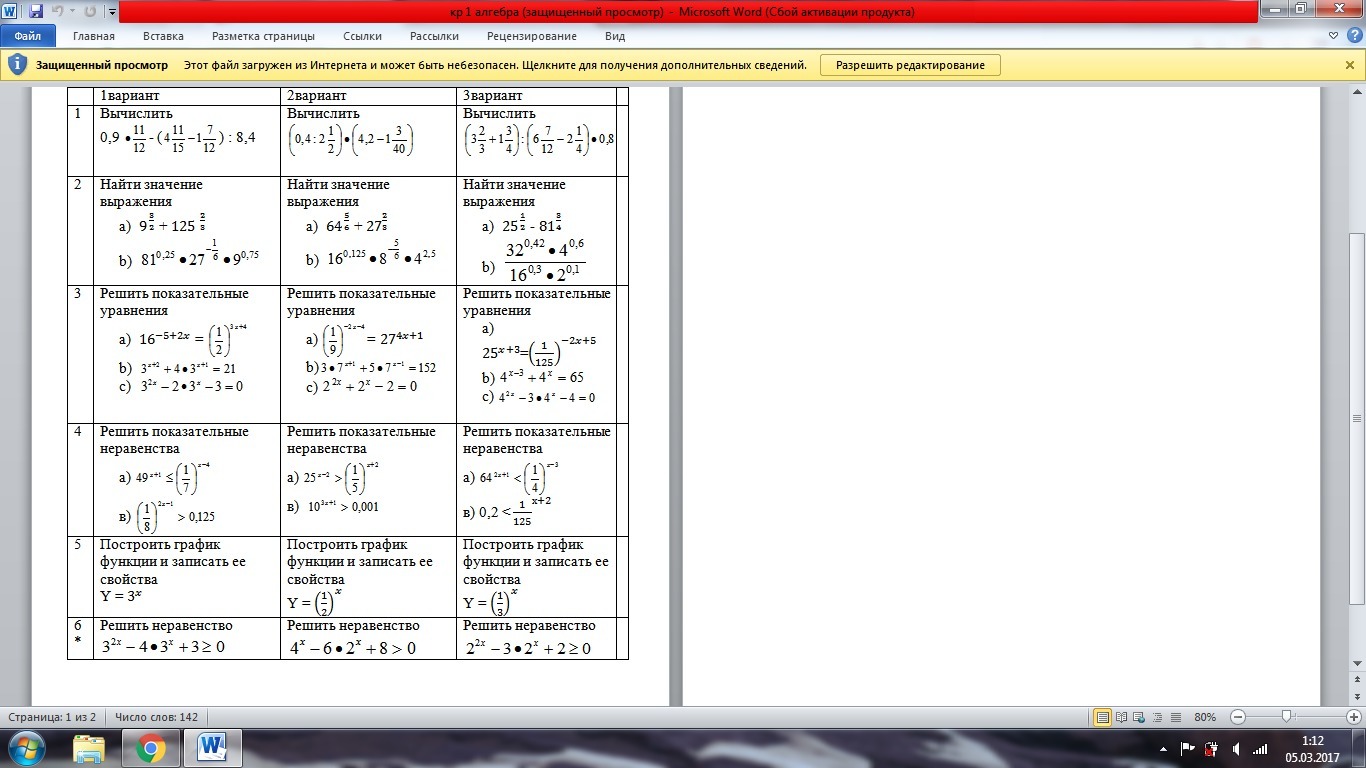The width and height of the screenshot is (1366, 768).
Task: Click the battery power tray icon
Action: pos(1211,748)
